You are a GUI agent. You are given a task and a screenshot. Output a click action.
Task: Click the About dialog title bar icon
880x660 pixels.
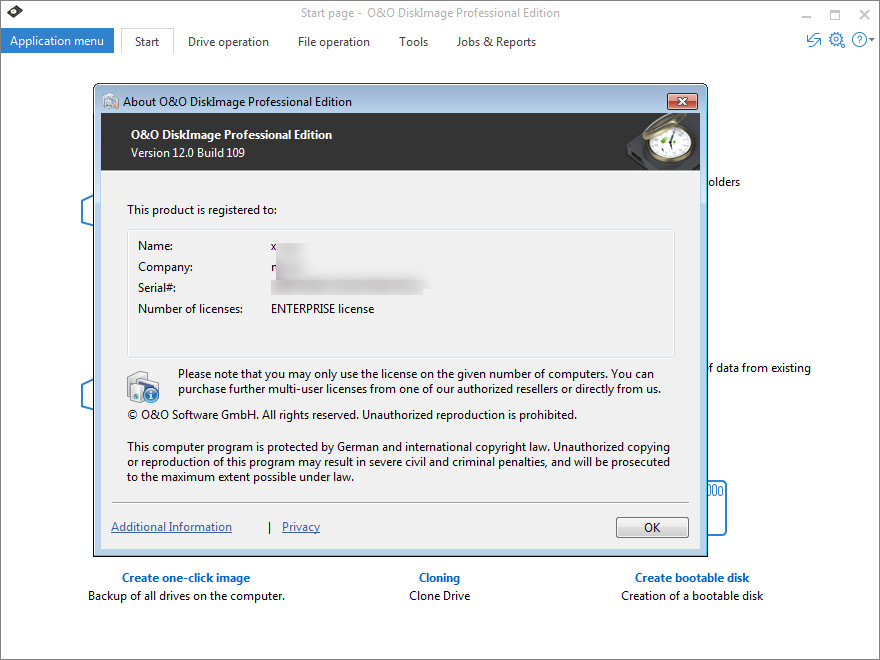point(111,102)
